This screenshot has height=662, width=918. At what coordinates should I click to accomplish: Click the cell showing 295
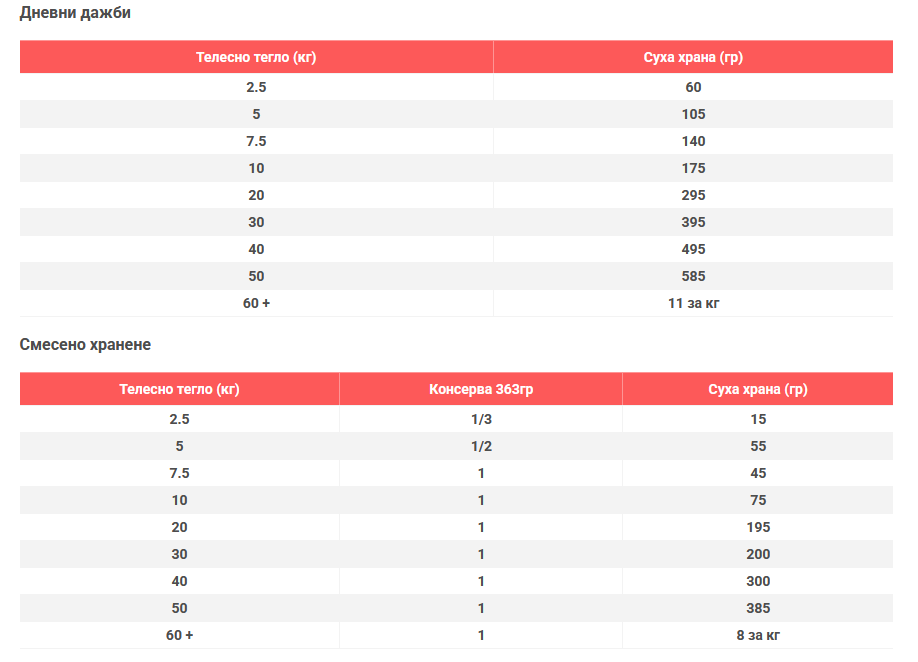[693, 195]
